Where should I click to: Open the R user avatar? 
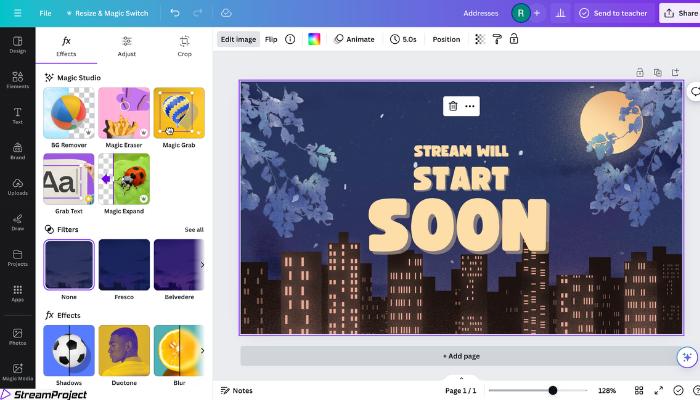point(521,13)
